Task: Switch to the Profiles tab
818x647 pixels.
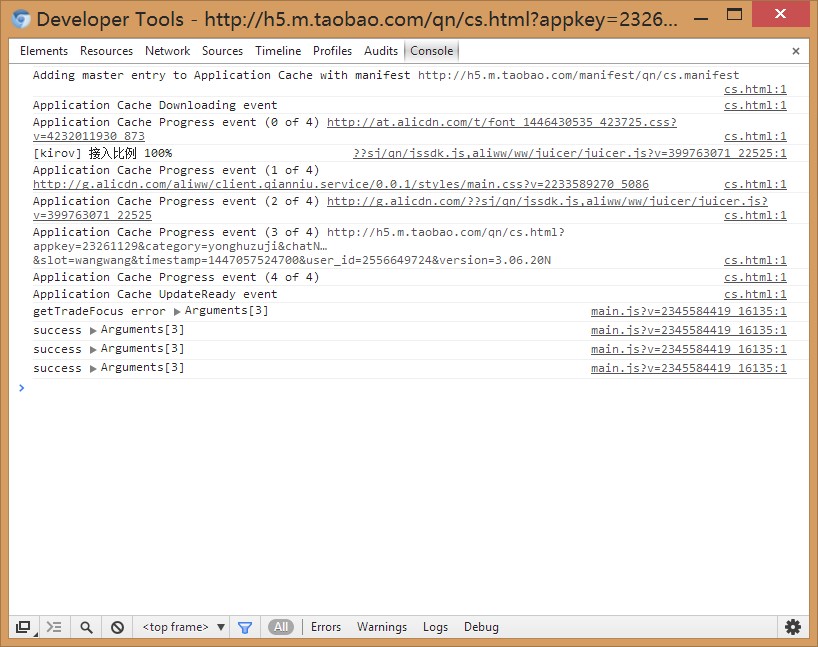Action: tap(332, 51)
